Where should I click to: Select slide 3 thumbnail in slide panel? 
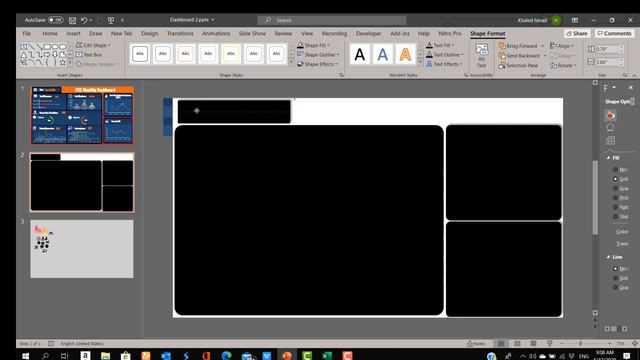[x=82, y=249]
